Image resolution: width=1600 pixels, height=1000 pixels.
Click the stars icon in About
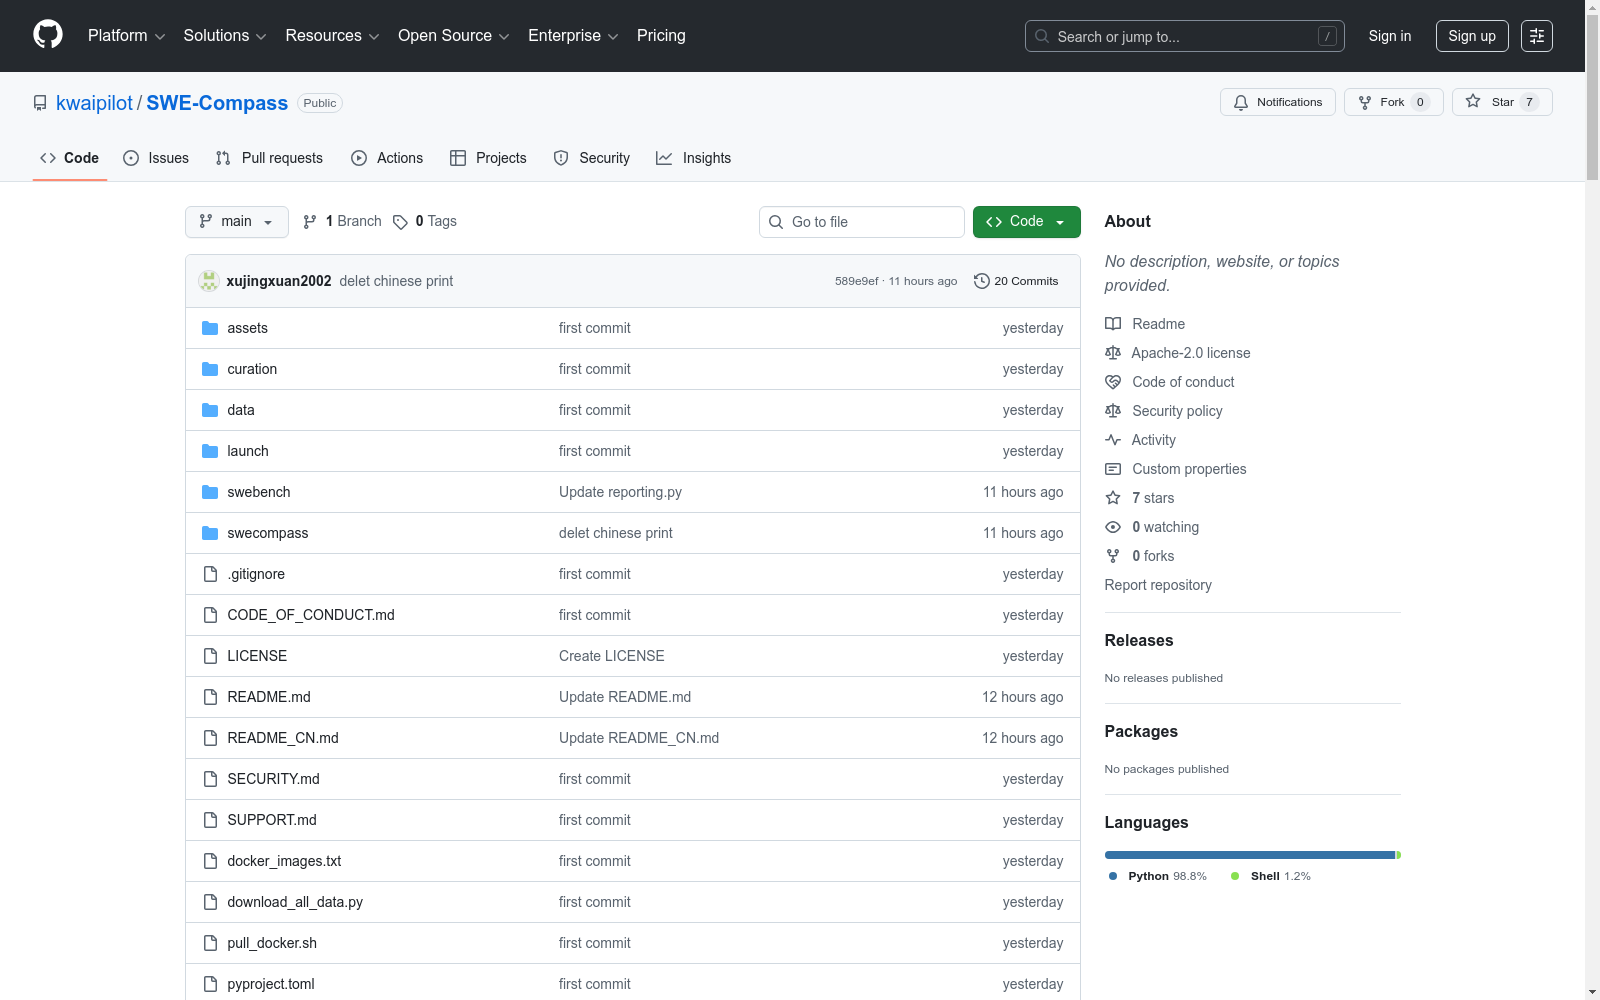pos(1113,498)
